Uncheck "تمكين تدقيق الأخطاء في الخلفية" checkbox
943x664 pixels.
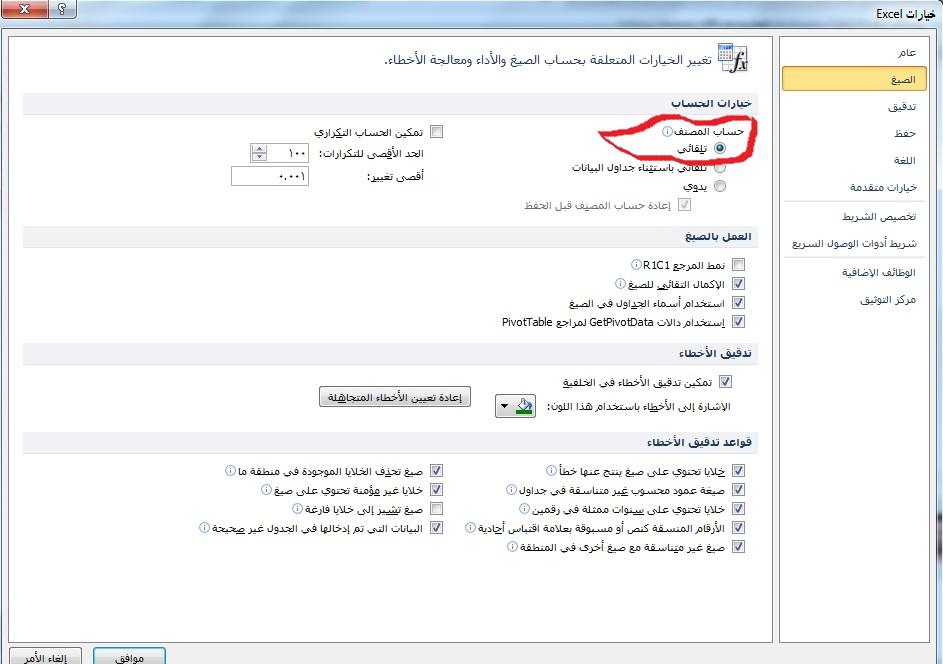(x=726, y=381)
